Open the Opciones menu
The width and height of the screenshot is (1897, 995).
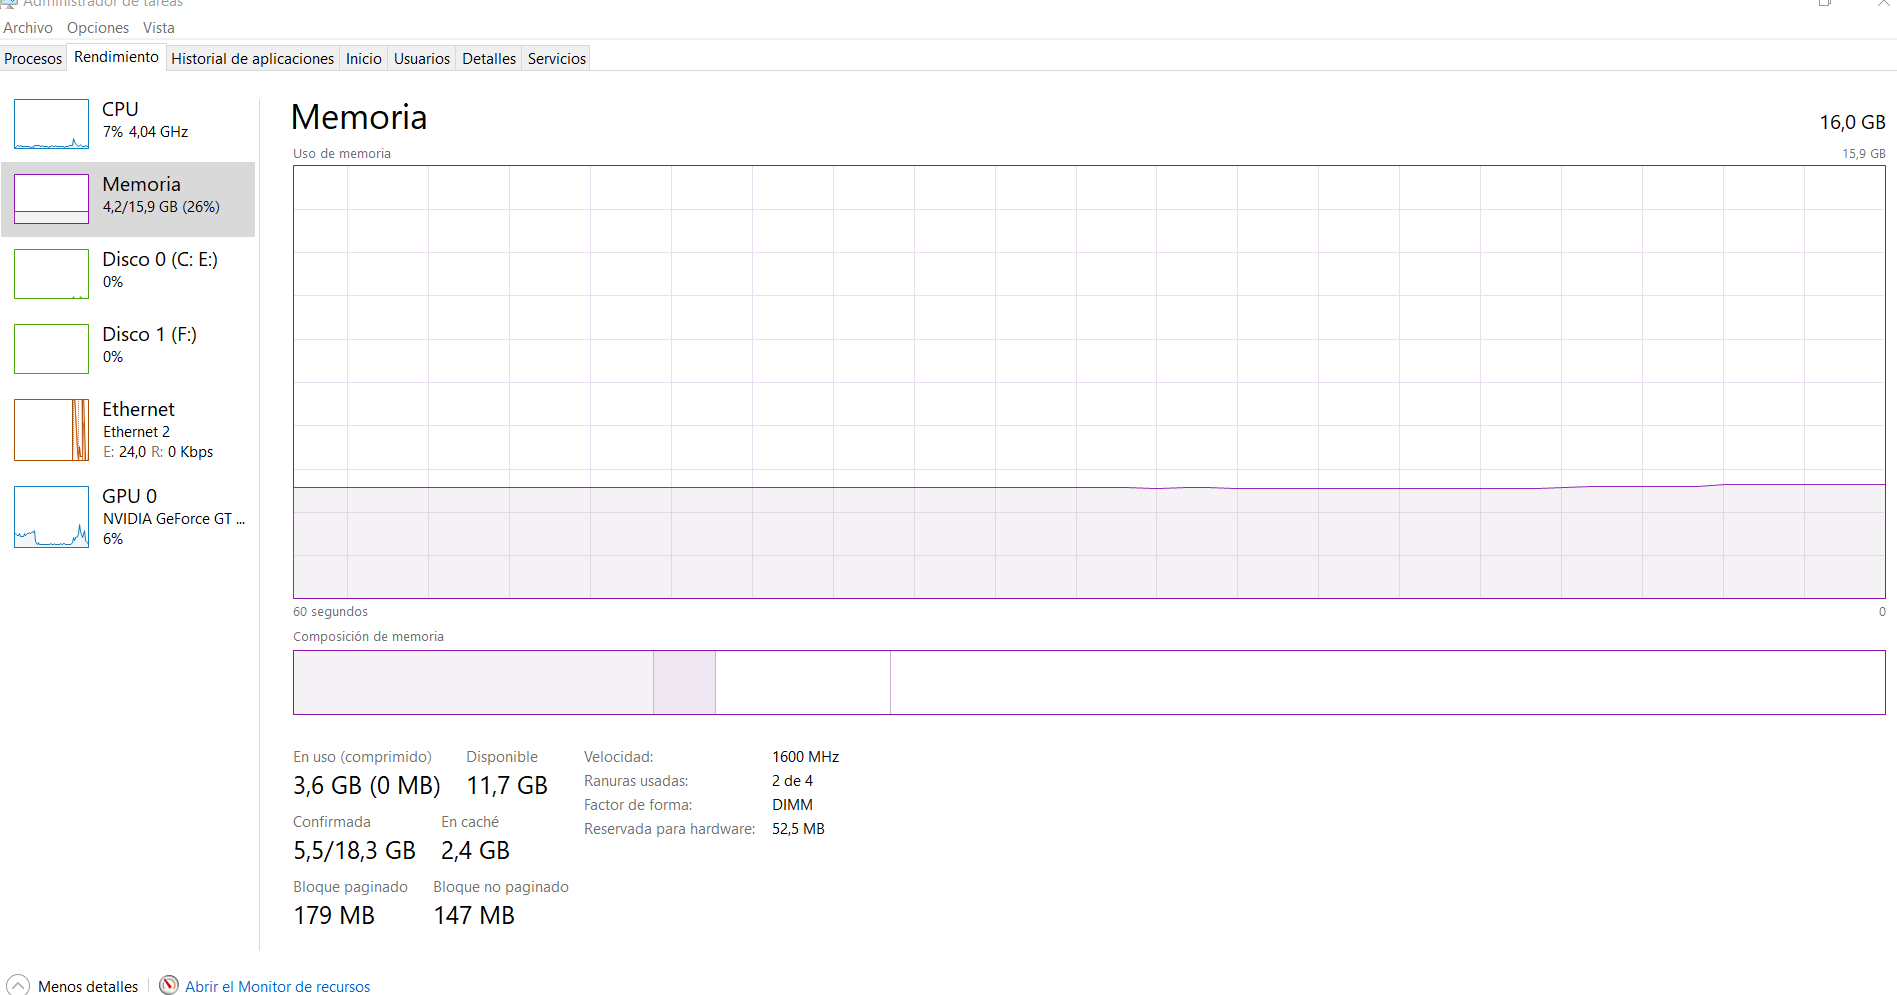point(98,28)
